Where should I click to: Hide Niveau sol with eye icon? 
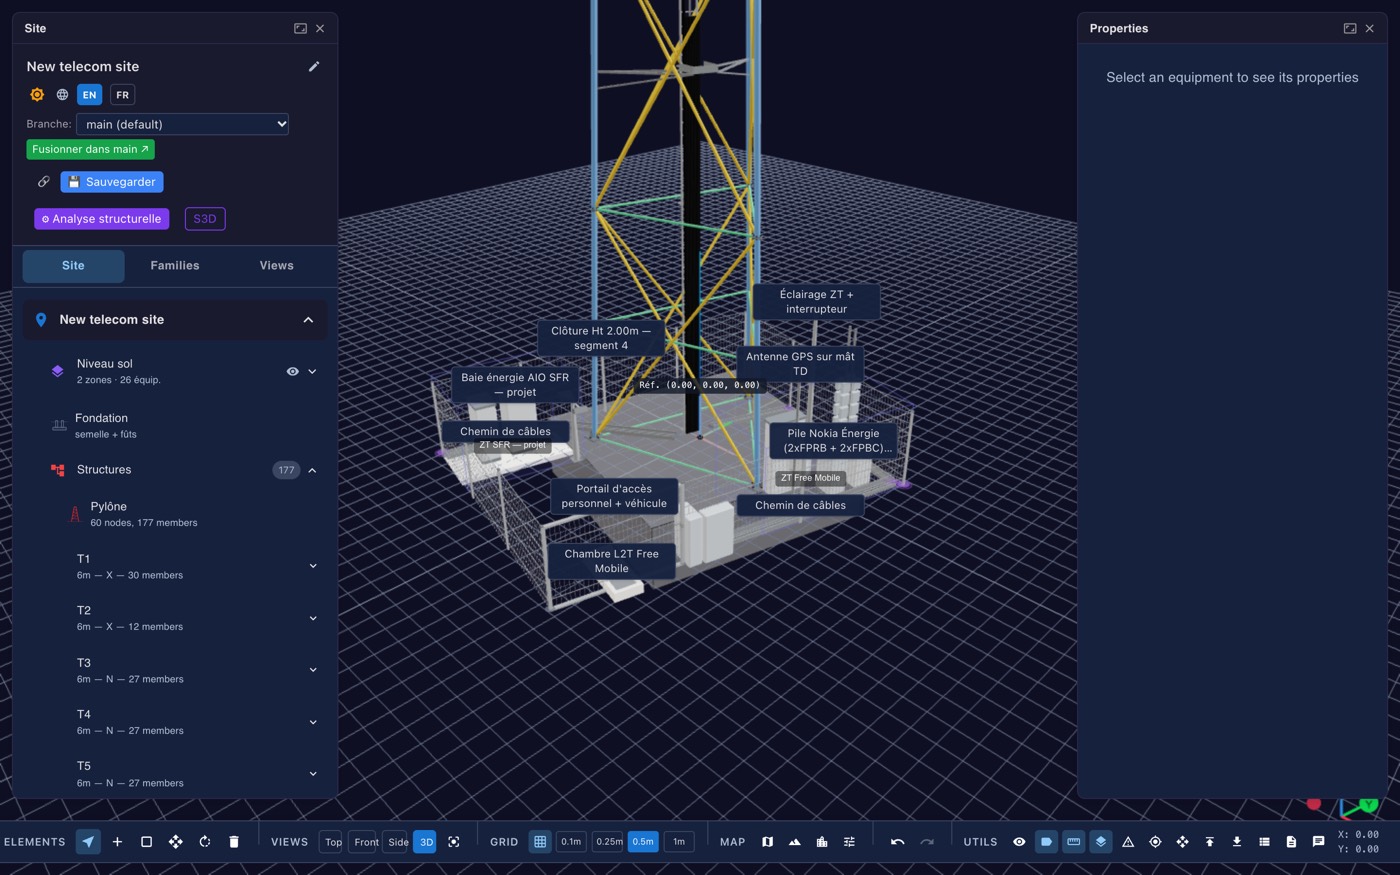[292, 371]
